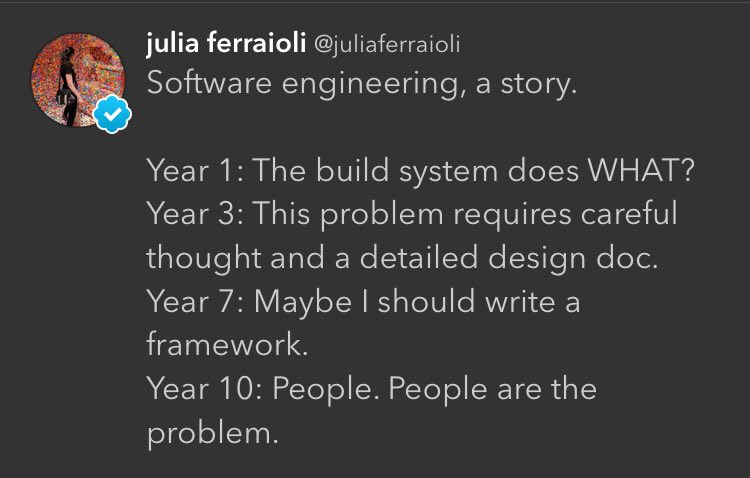
Task: Select the "Software engineering, a story." line
Action: pyautogui.click(x=362, y=84)
